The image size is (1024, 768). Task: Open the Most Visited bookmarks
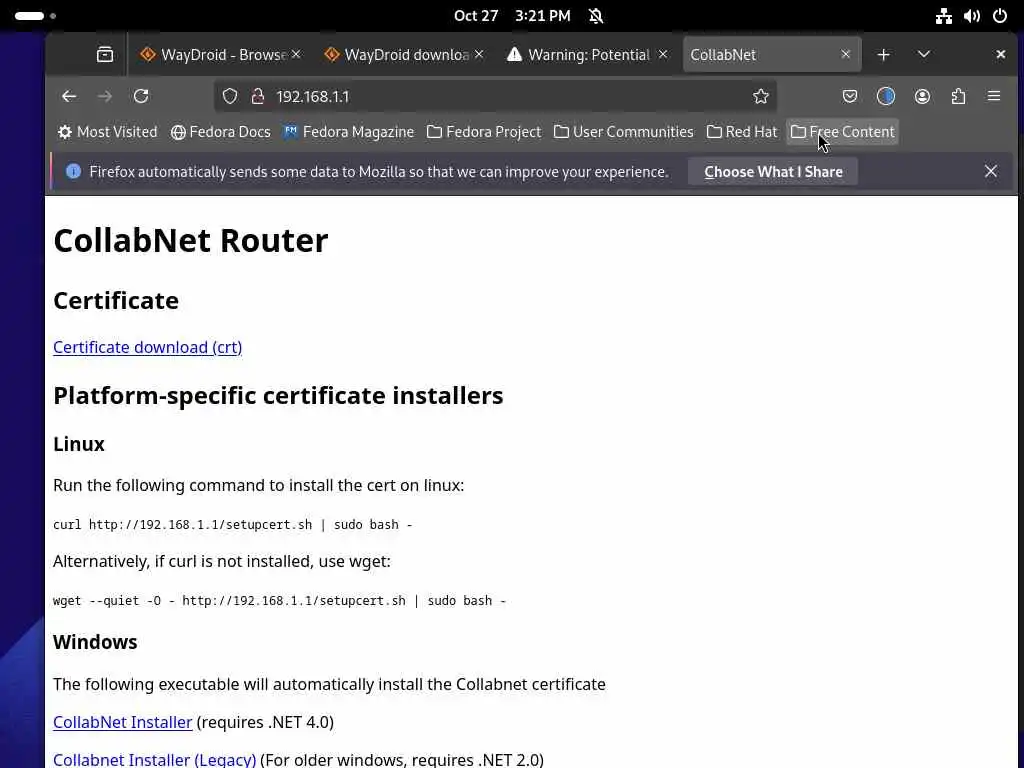click(x=108, y=132)
